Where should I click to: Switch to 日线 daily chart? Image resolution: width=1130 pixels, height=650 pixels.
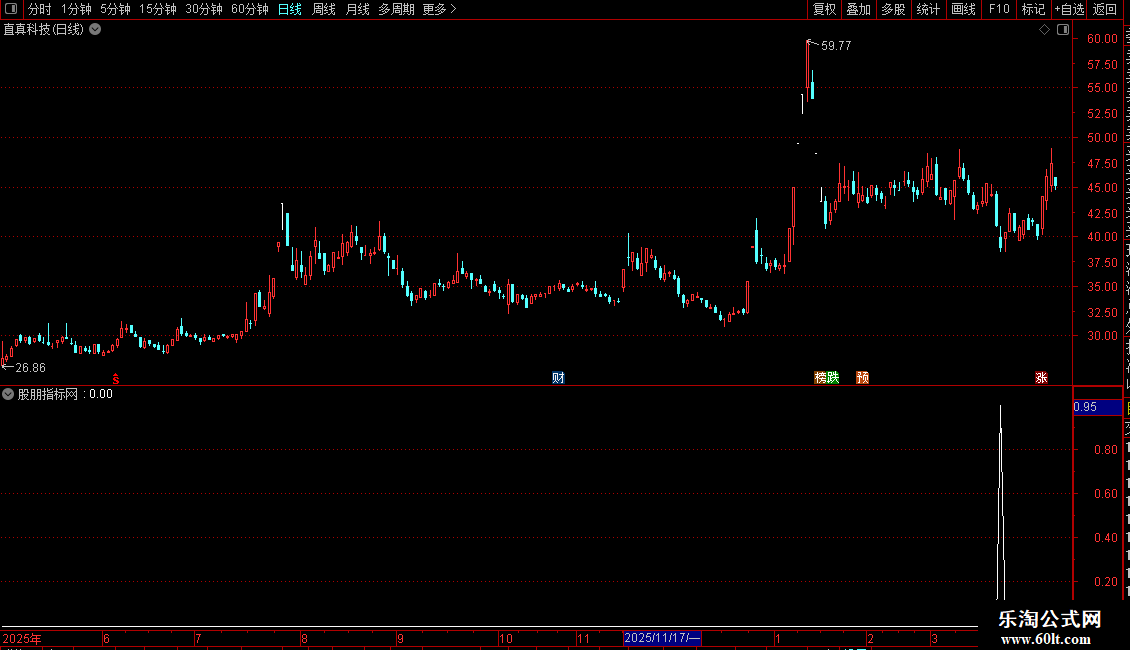pos(290,9)
